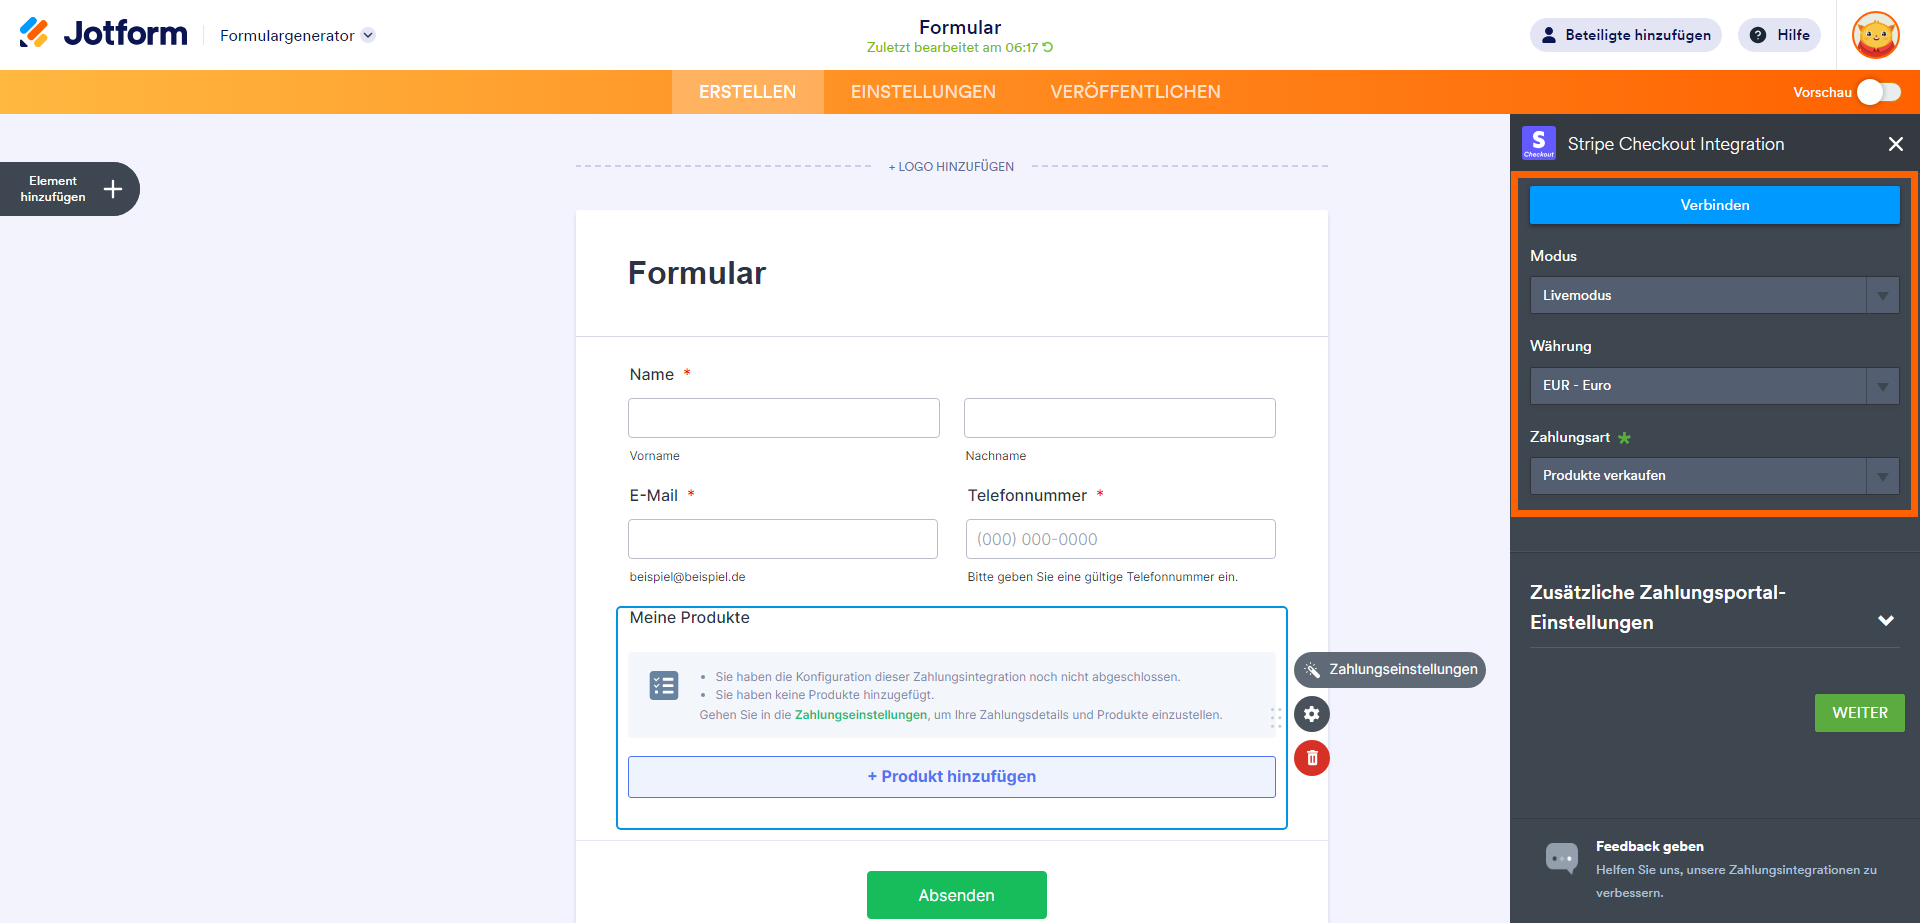Expand Zusätzliche Zahlungsportal-Einstellungen section
Viewport: 1920px width, 923px height.
(x=1885, y=621)
